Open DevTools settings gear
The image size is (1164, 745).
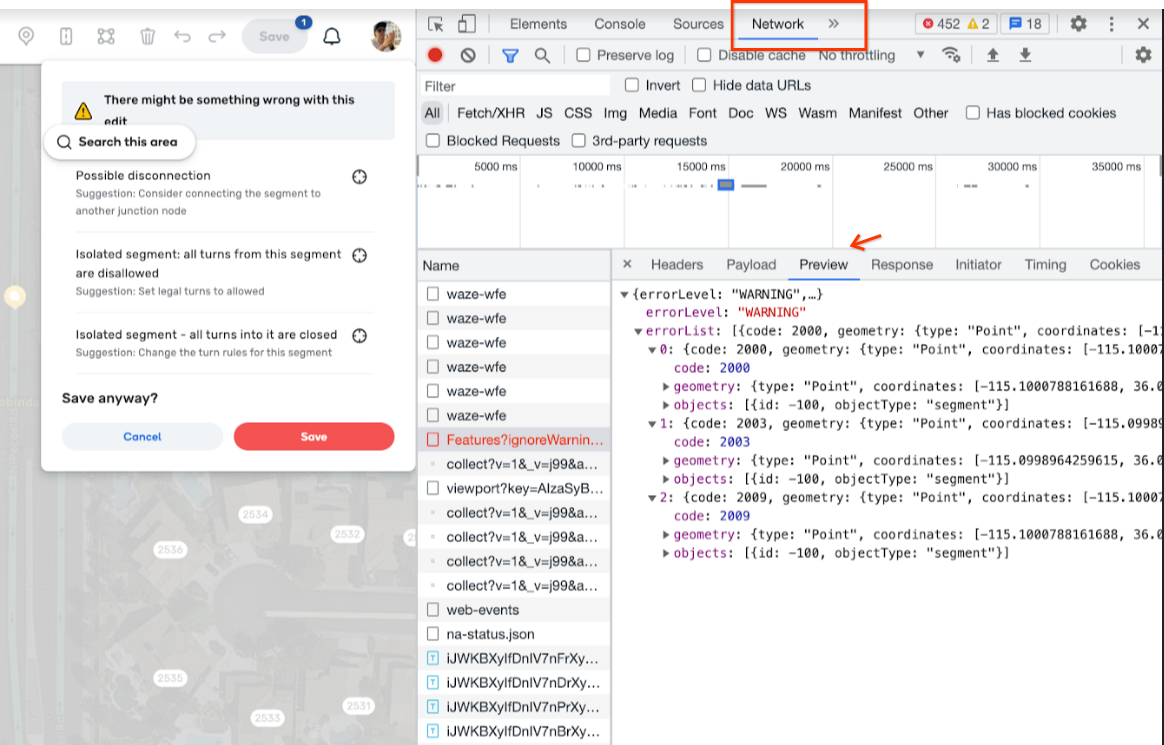pos(1078,24)
